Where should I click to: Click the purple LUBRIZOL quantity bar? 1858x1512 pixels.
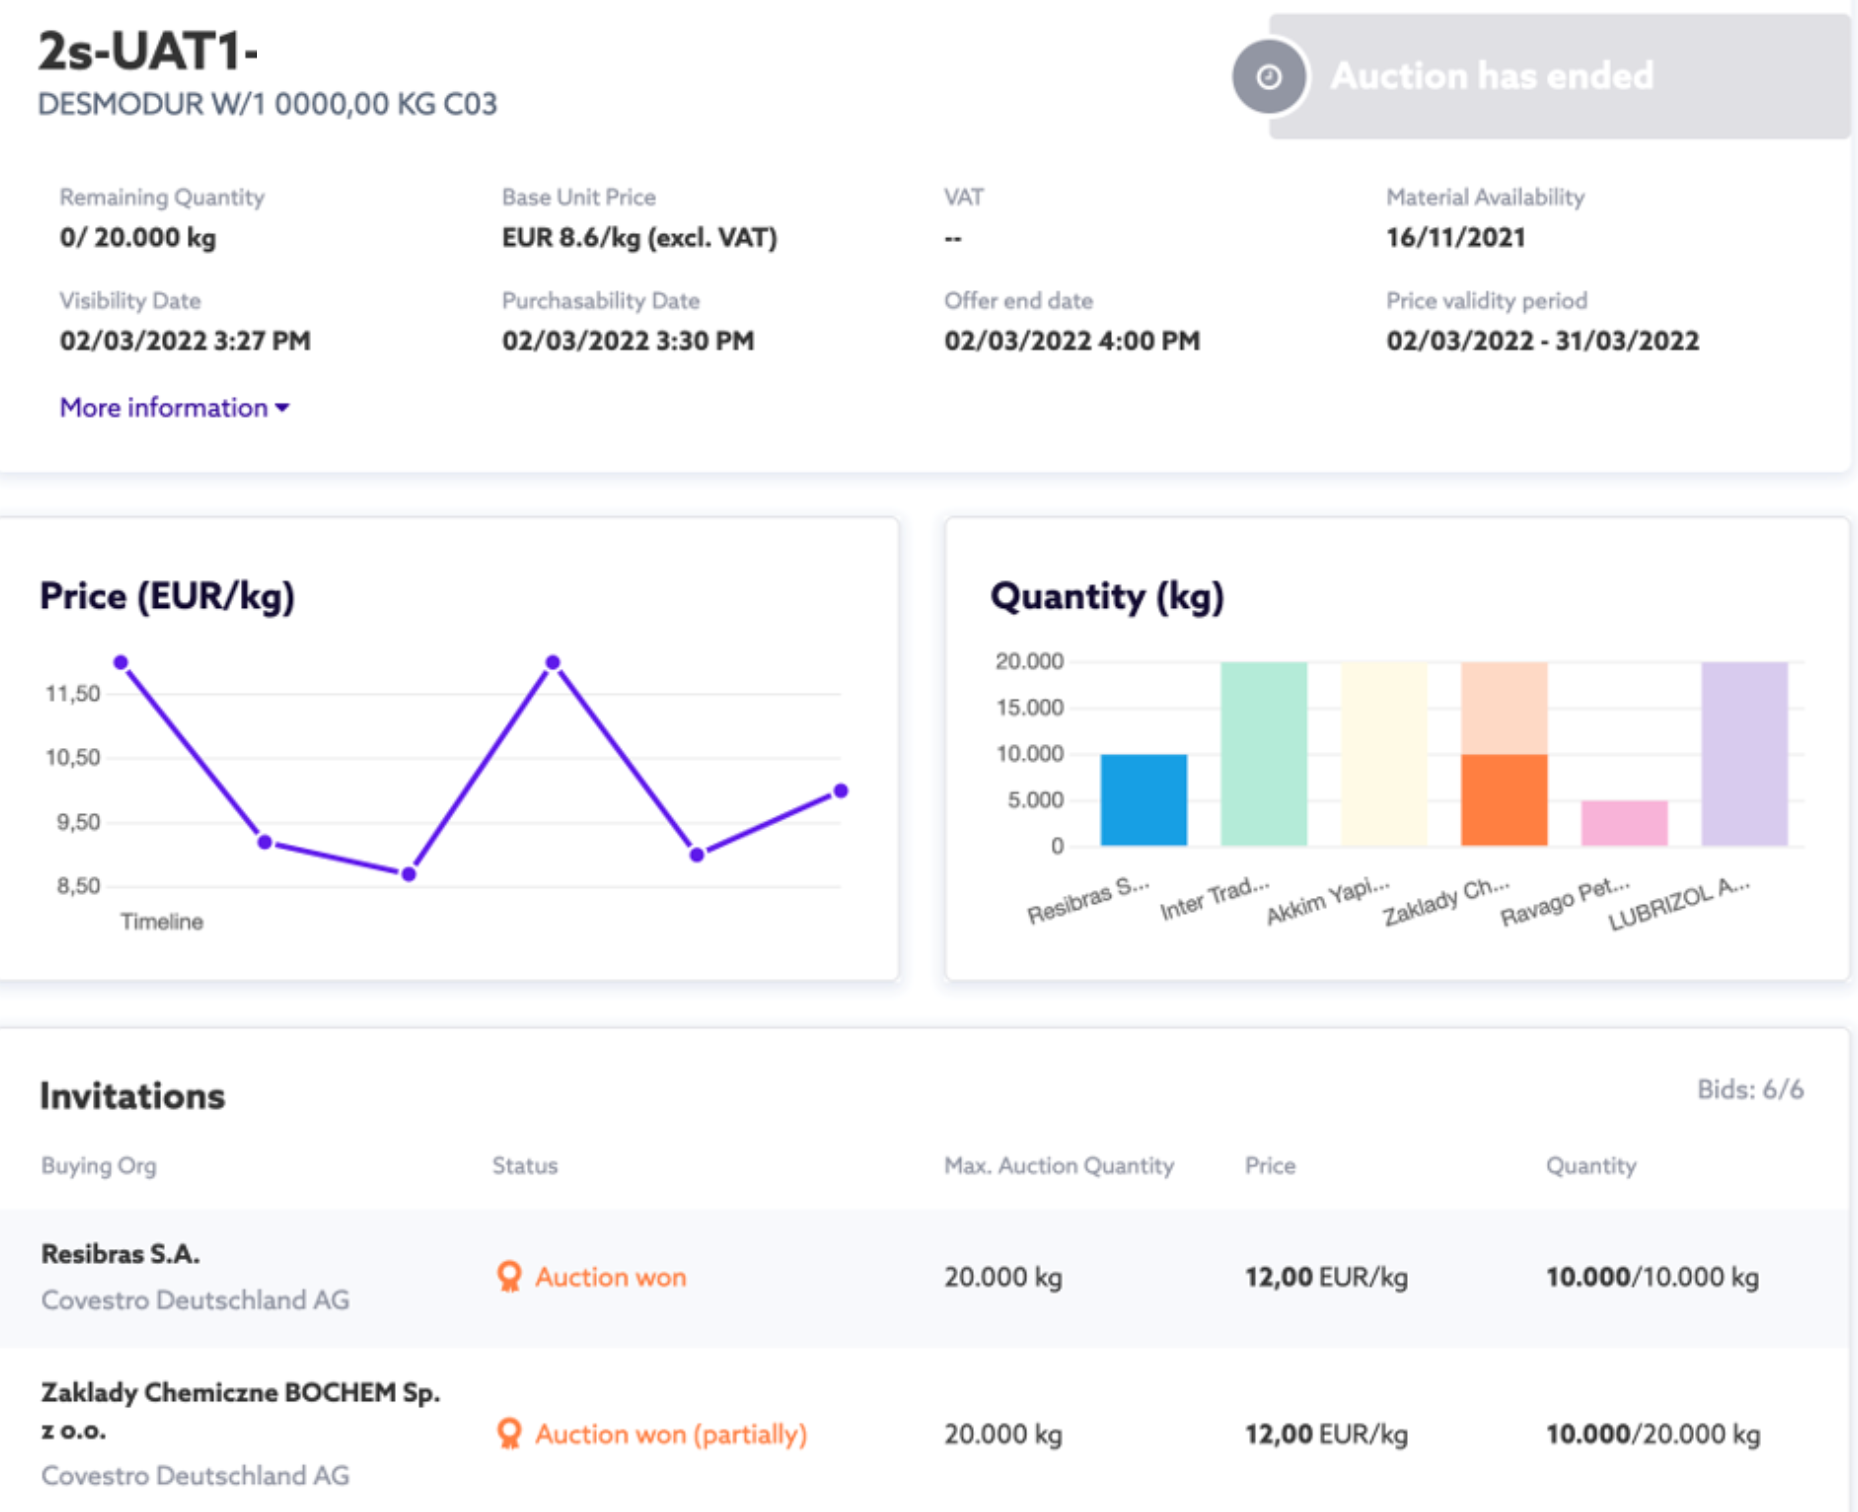coord(1744,754)
